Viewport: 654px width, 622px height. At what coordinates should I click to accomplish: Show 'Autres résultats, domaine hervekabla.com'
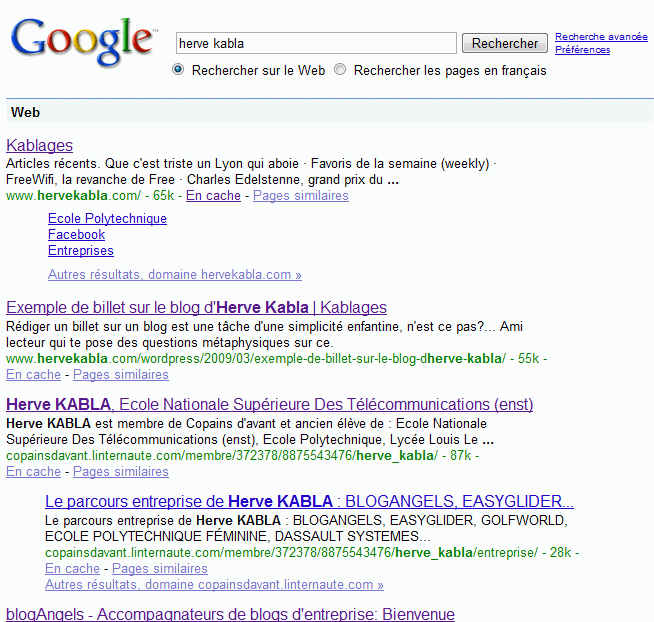click(175, 274)
